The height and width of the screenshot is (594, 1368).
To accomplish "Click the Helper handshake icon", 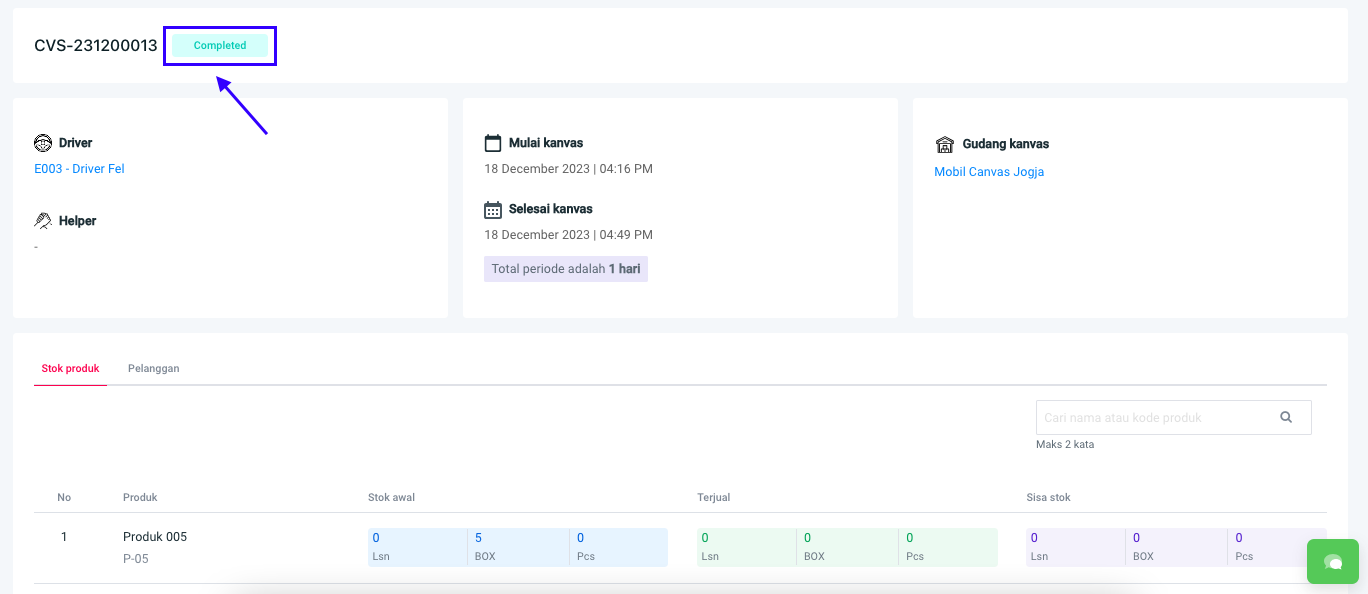I will point(43,221).
